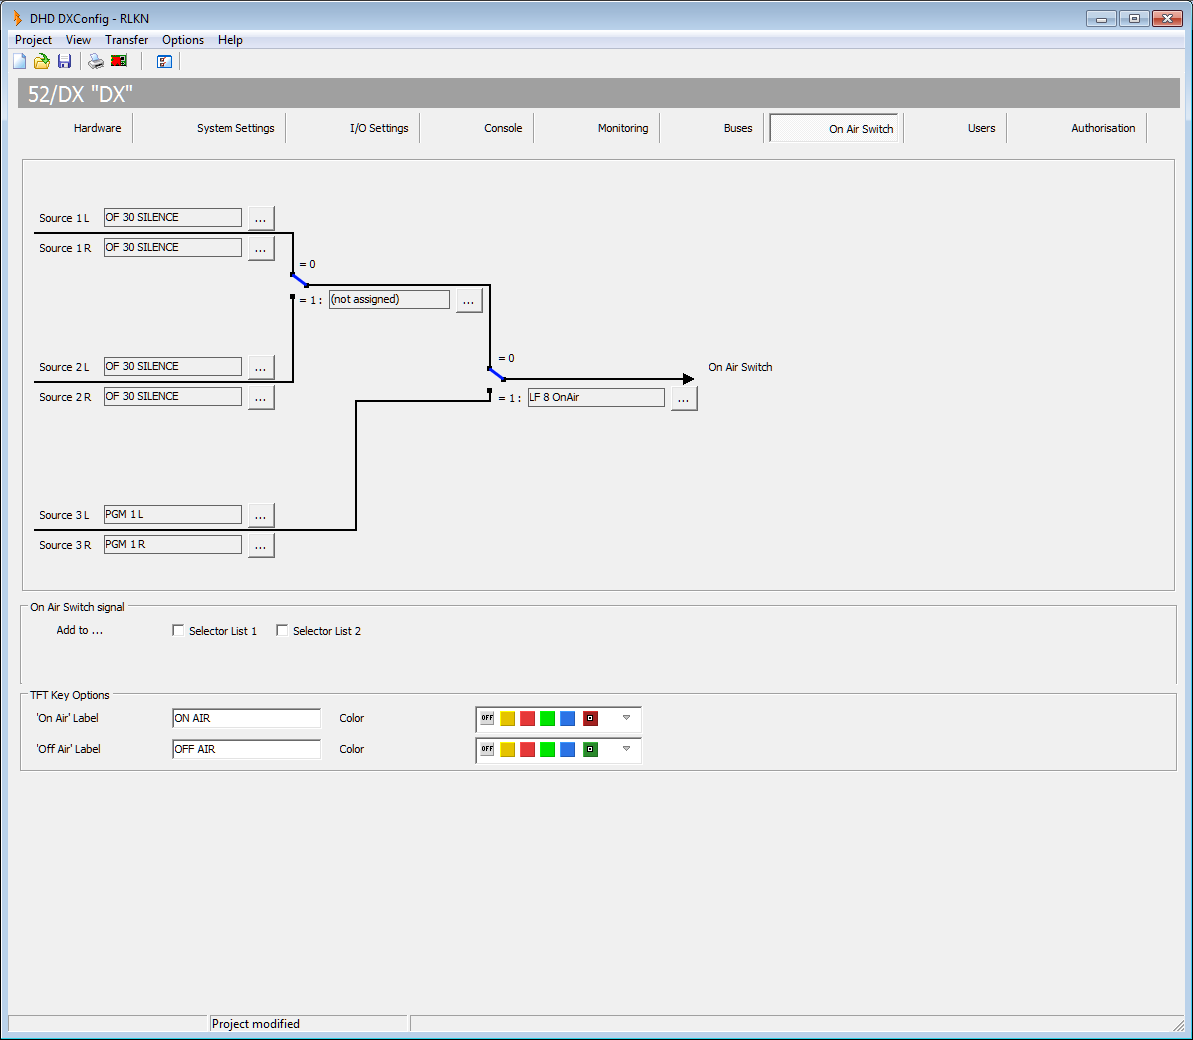This screenshot has width=1193, height=1040.
Task: Pick green for the On Air color
Action: tap(547, 718)
